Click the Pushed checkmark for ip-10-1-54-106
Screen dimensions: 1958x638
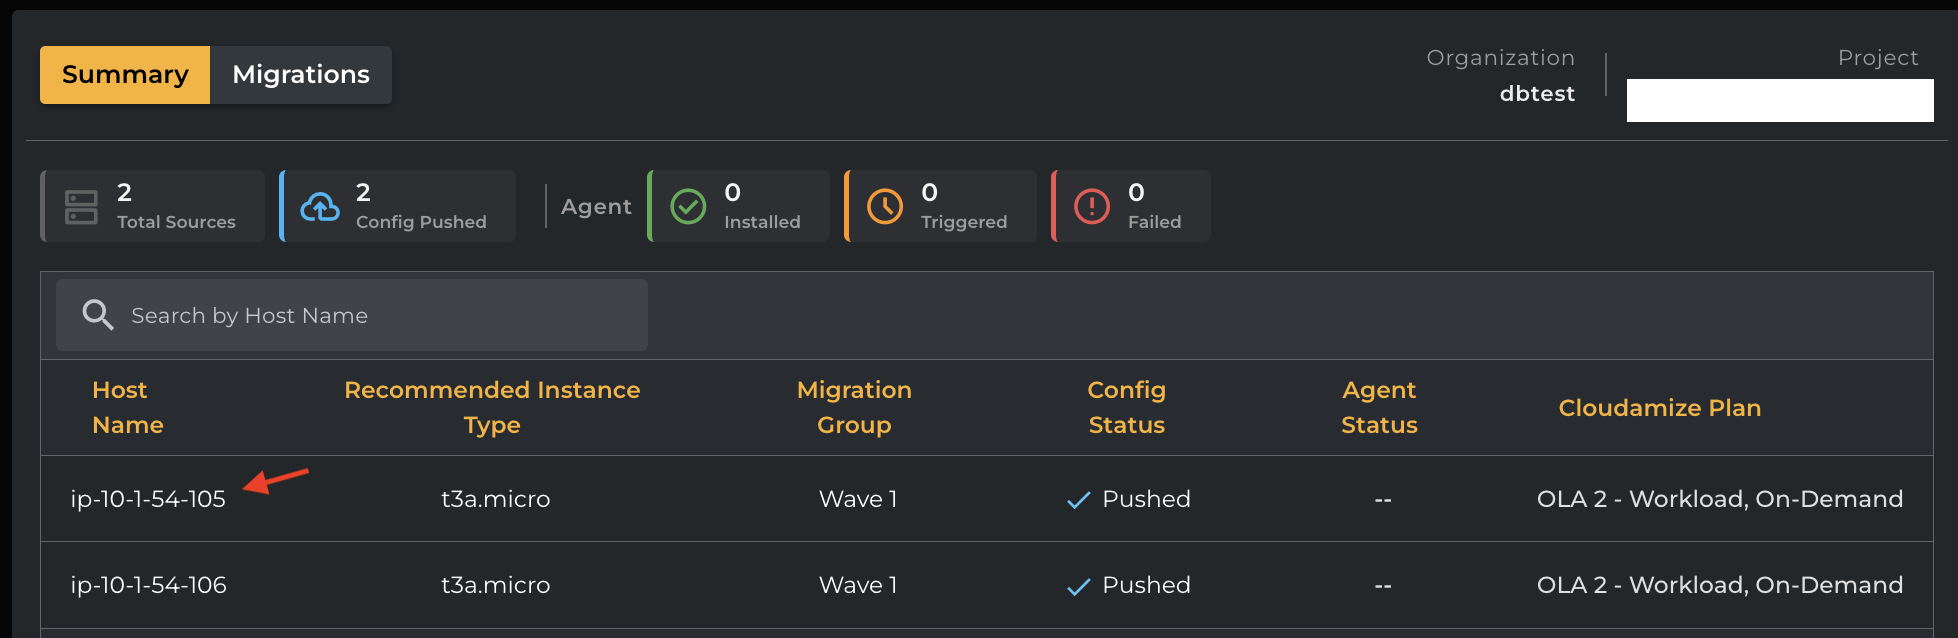point(1078,586)
